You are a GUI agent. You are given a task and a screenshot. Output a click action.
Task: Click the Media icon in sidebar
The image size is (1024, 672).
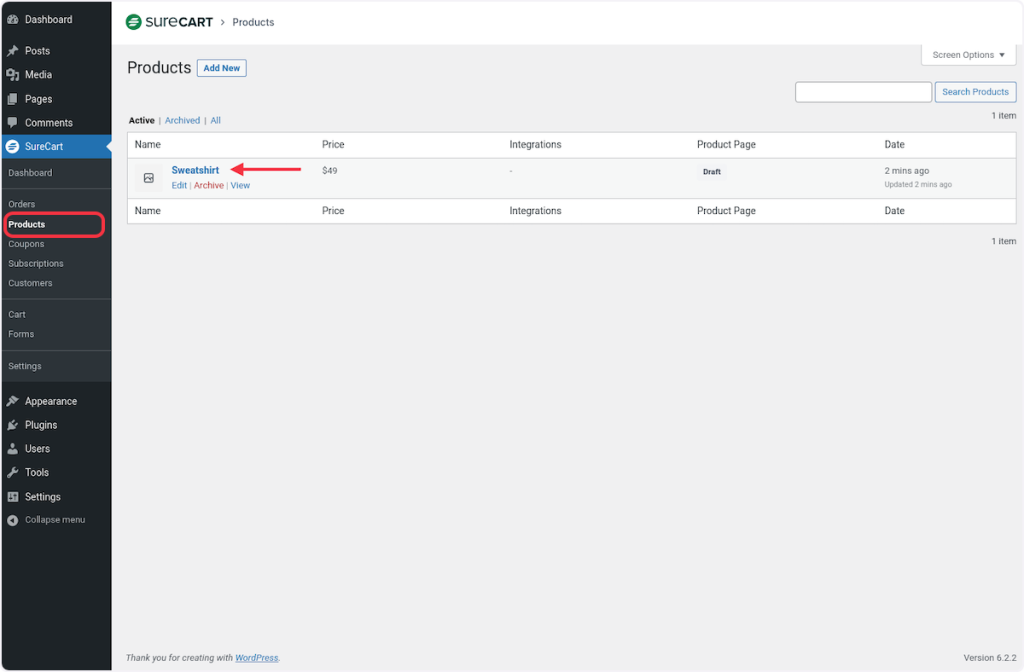pyautogui.click(x=13, y=75)
